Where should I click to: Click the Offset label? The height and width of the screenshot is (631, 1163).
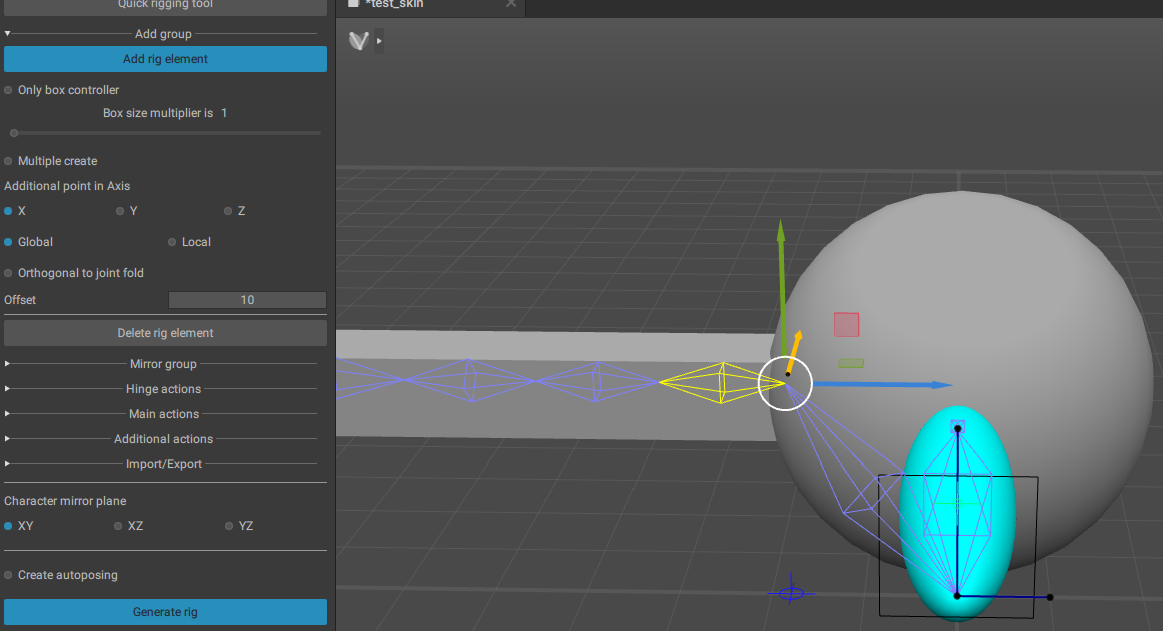[x=20, y=300]
